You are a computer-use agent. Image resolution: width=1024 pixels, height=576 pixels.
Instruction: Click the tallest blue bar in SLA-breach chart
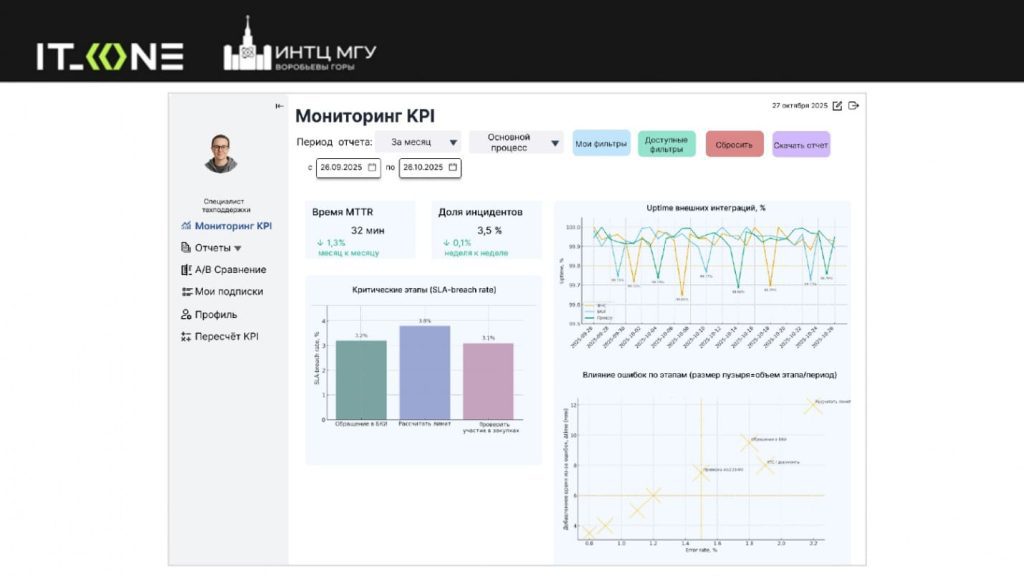(x=425, y=372)
